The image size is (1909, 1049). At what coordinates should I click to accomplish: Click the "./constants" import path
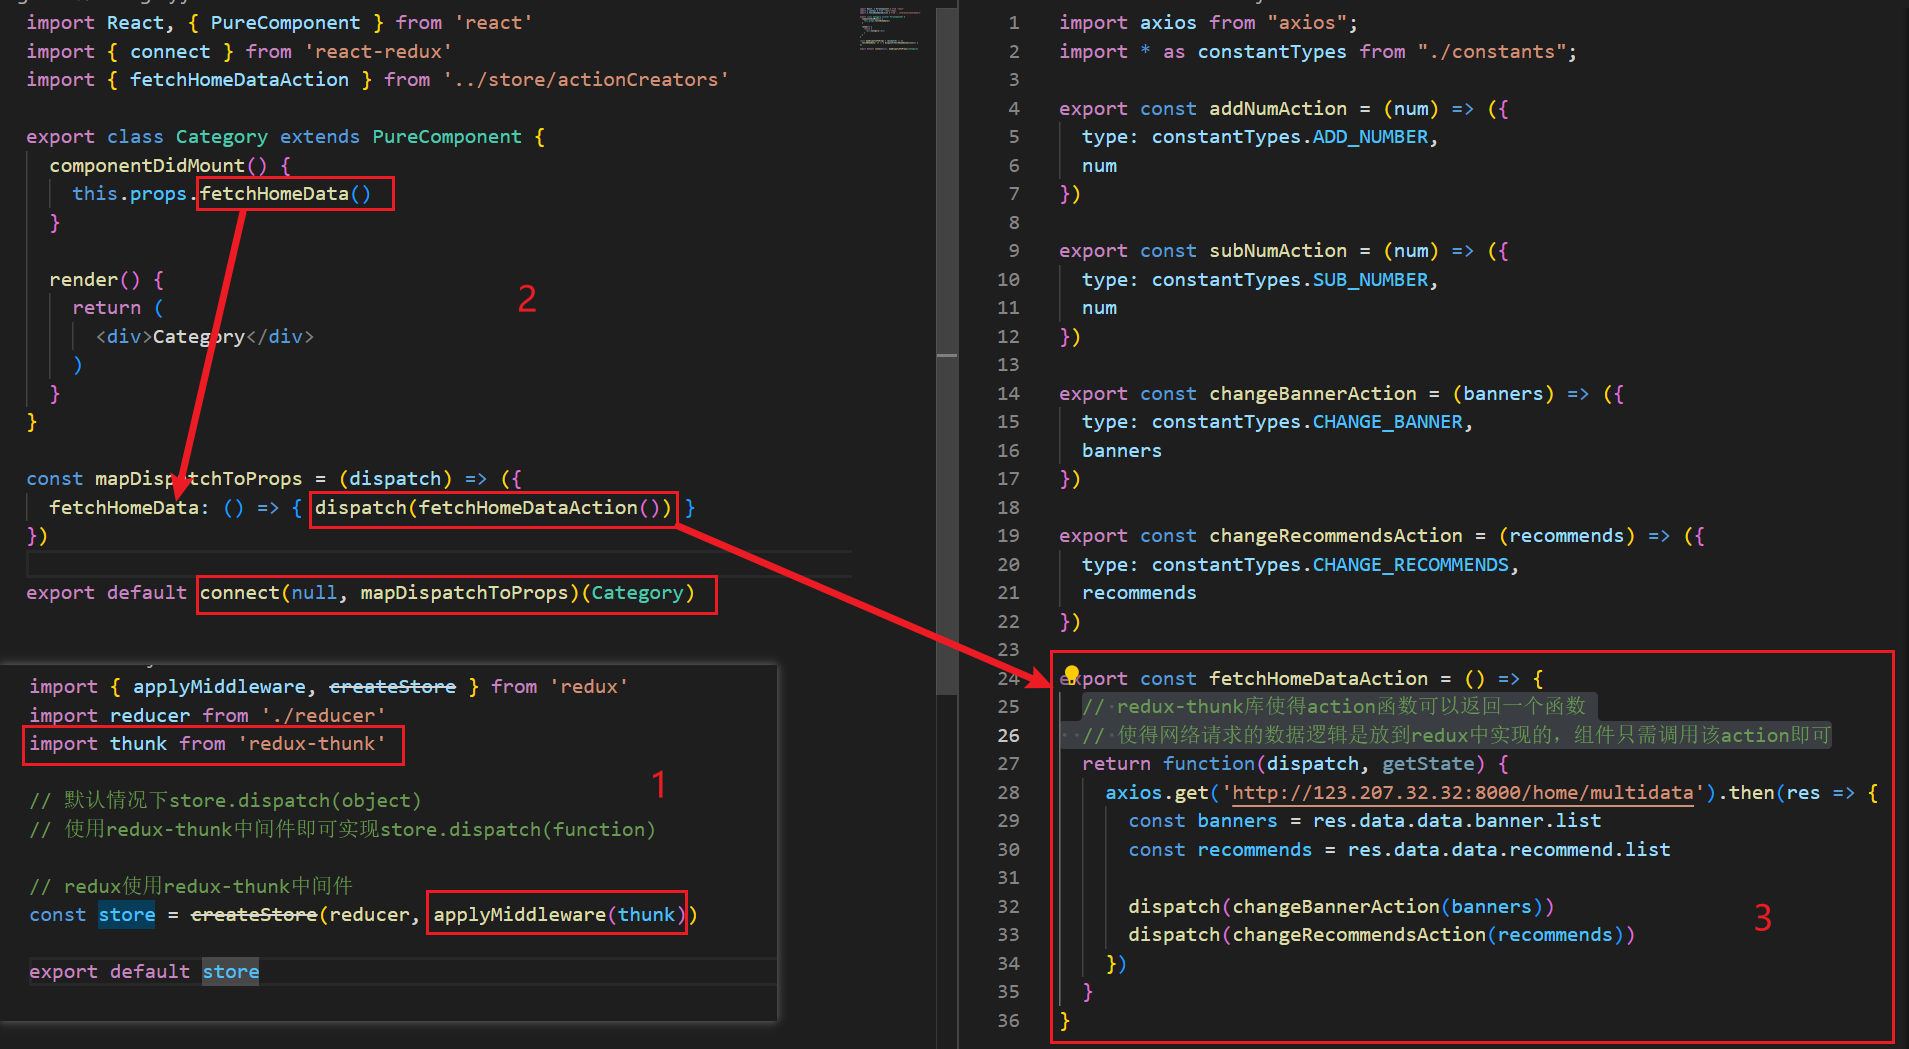1492,52
